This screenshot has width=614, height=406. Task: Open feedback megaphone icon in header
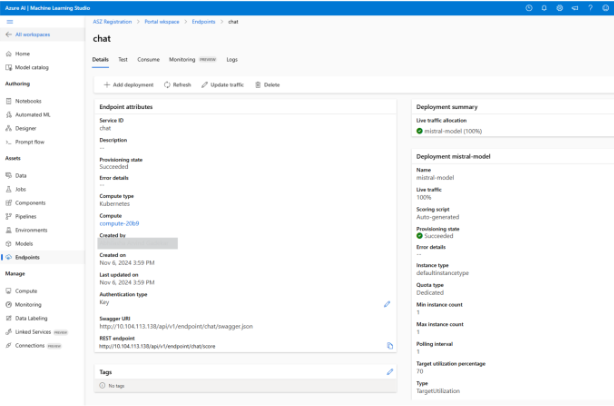tap(575, 8)
